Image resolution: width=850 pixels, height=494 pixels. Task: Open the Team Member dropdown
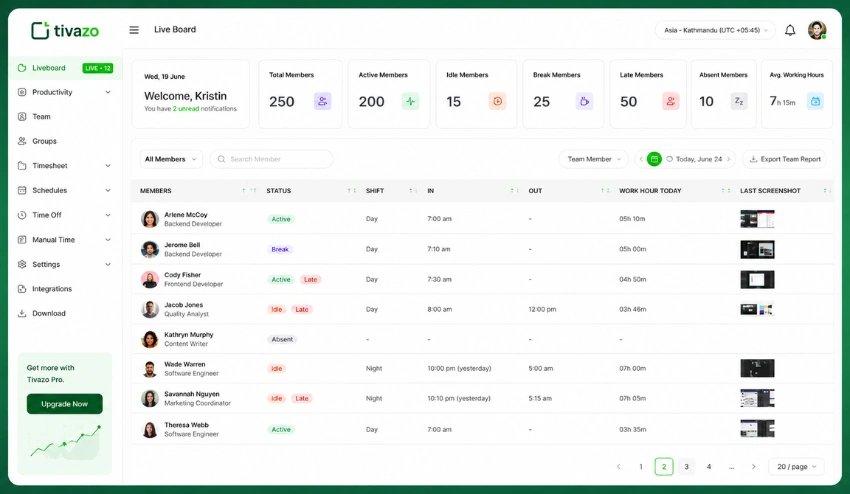pyautogui.click(x=594, y=159)
